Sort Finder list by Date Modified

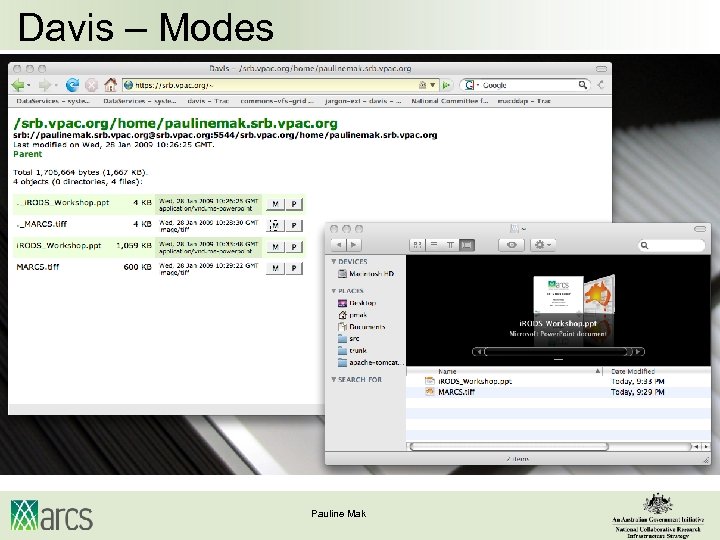(x=657, y=371)
